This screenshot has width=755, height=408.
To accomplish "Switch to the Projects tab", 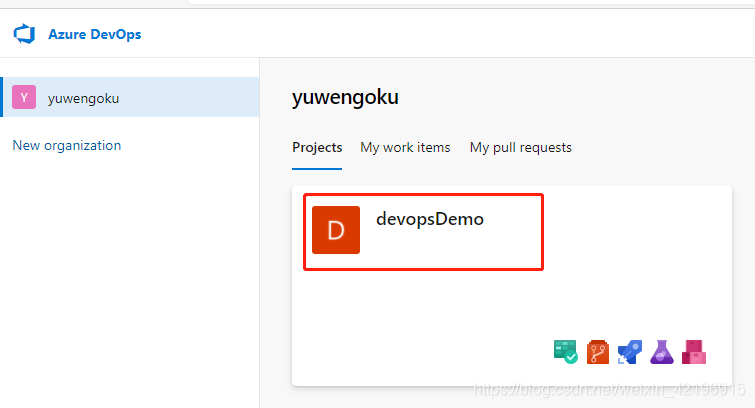I will click(x=317, y=147).
